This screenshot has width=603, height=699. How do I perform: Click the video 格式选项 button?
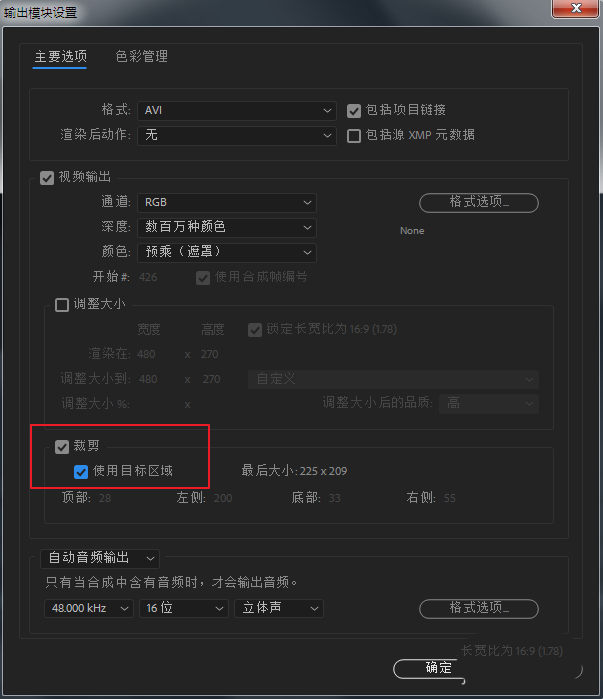click(x=479, y=202)
